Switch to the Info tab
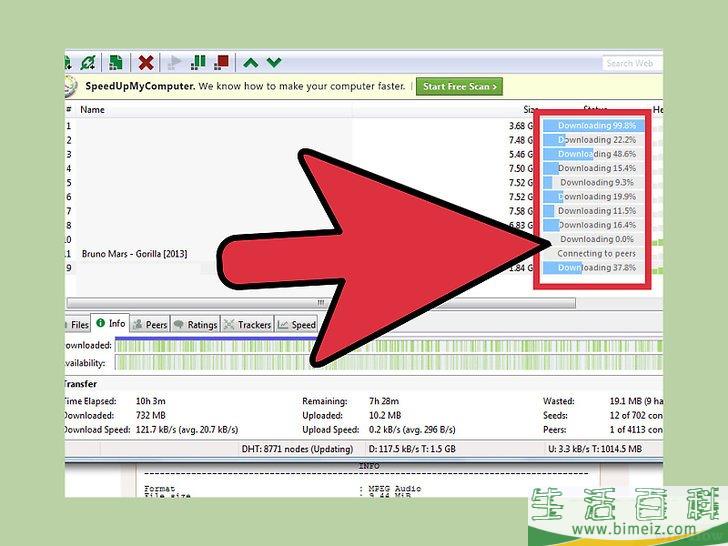 click(110, 323)
